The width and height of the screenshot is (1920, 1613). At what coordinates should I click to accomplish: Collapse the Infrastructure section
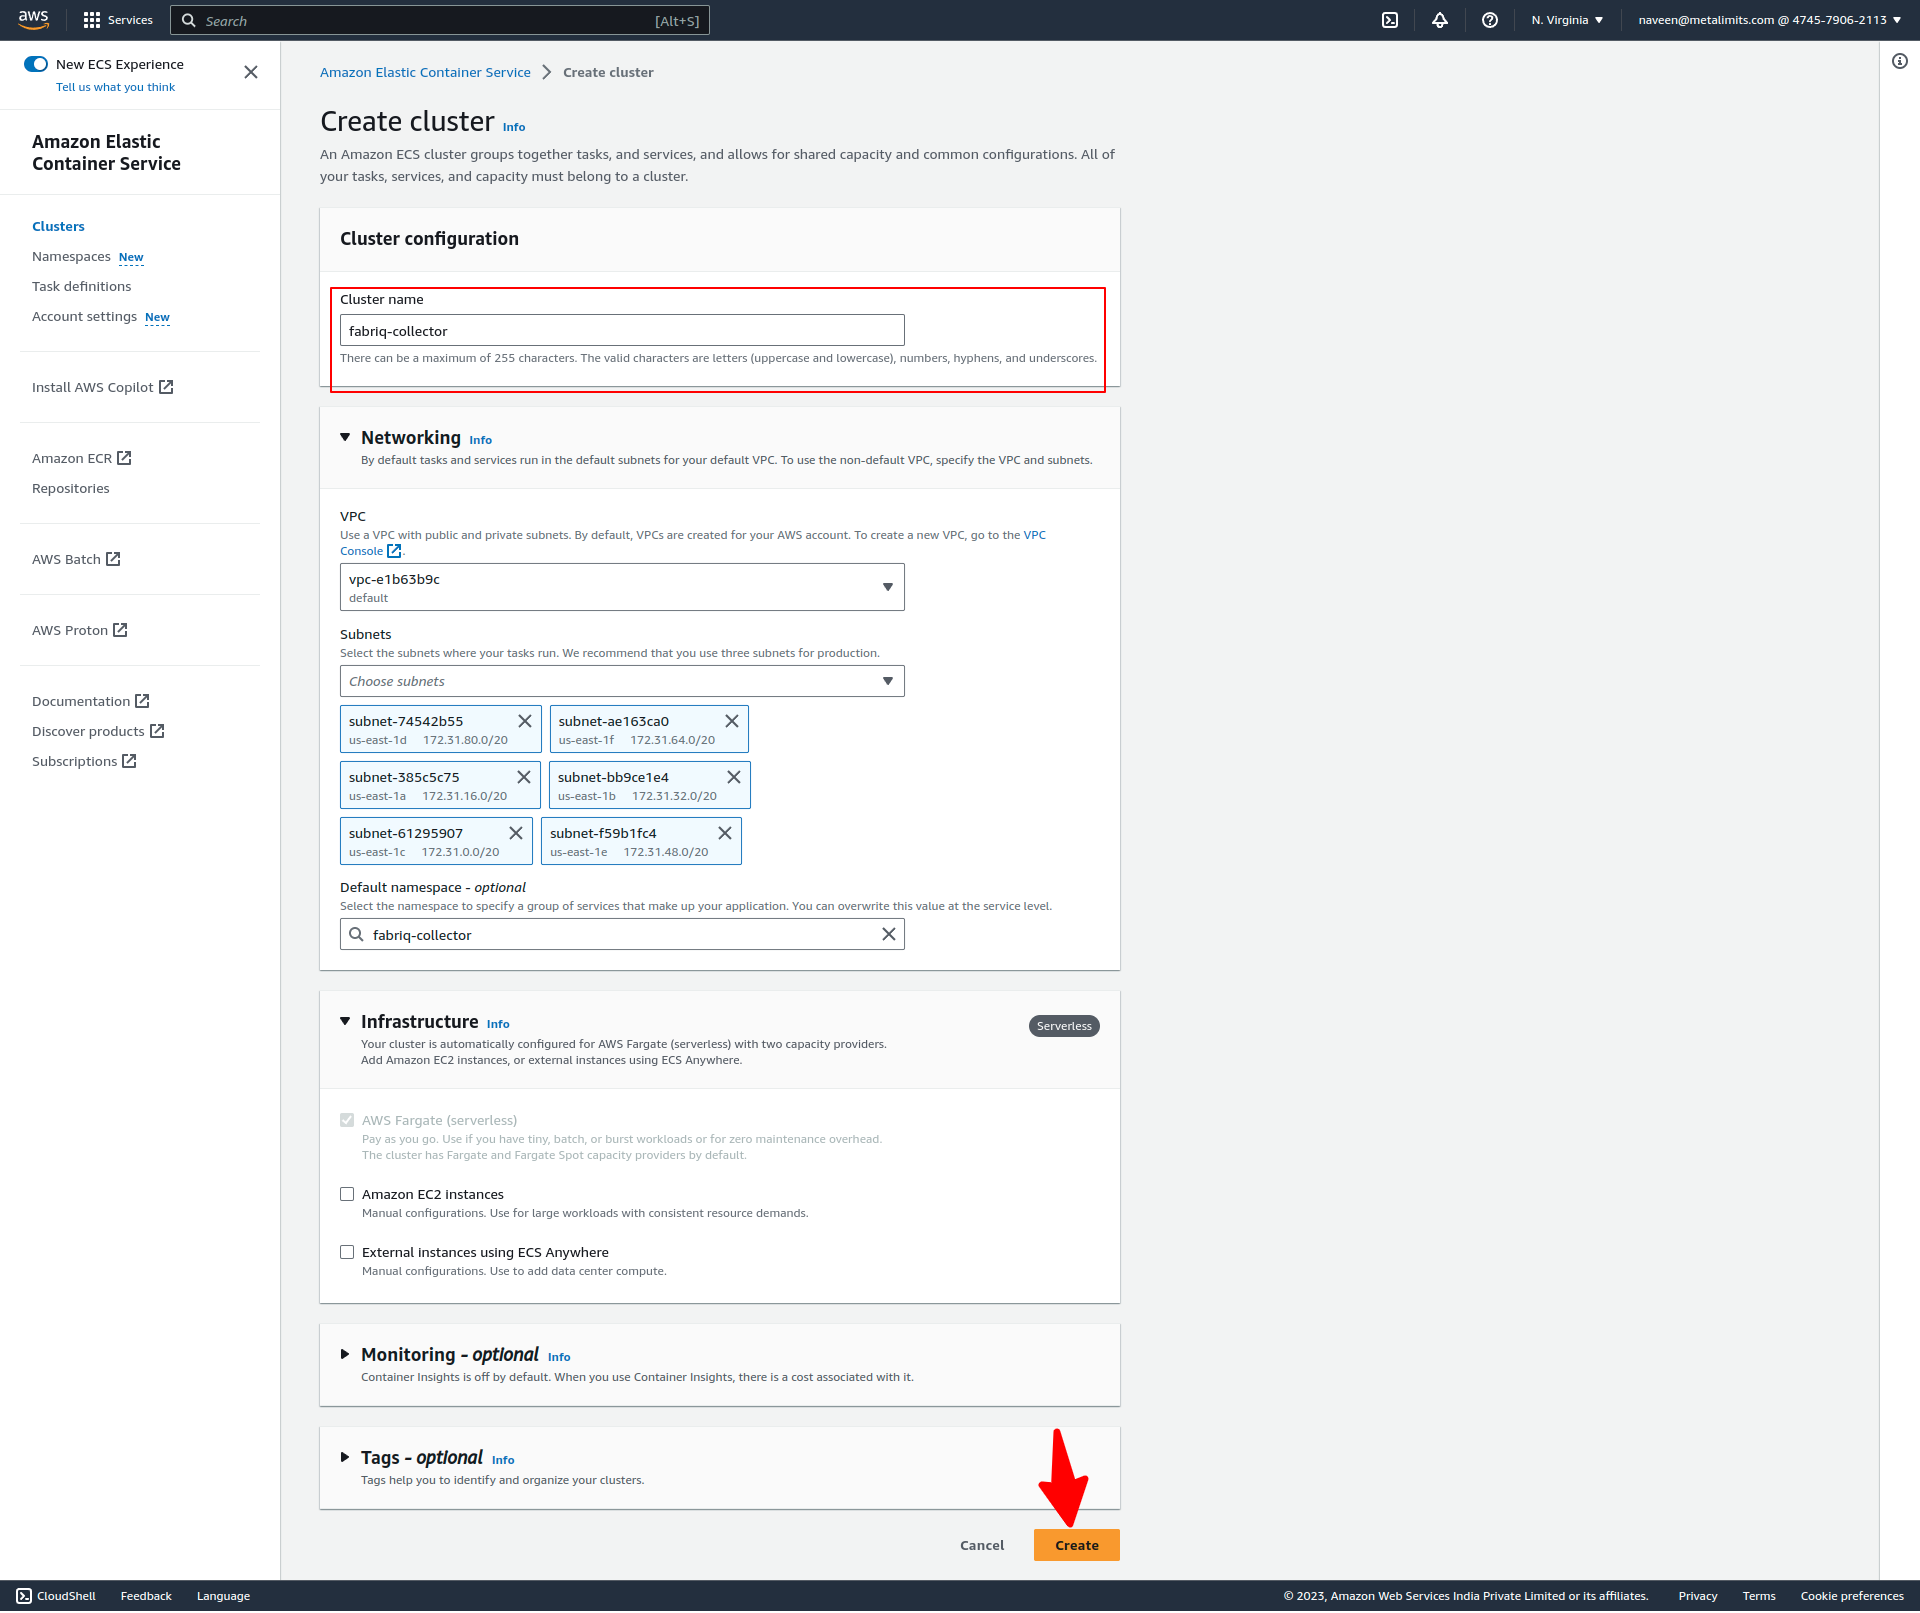[345, 1022]
